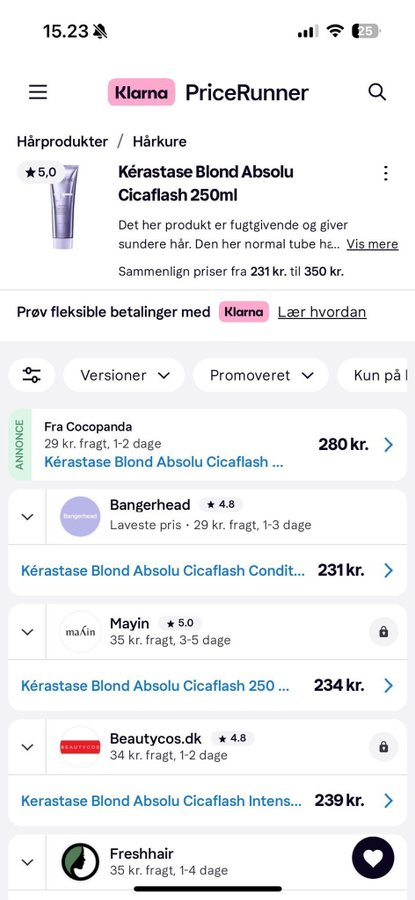Screen dimensions: 415x900
Task: Open the three-dot product options menu
Action: point(386,173)
